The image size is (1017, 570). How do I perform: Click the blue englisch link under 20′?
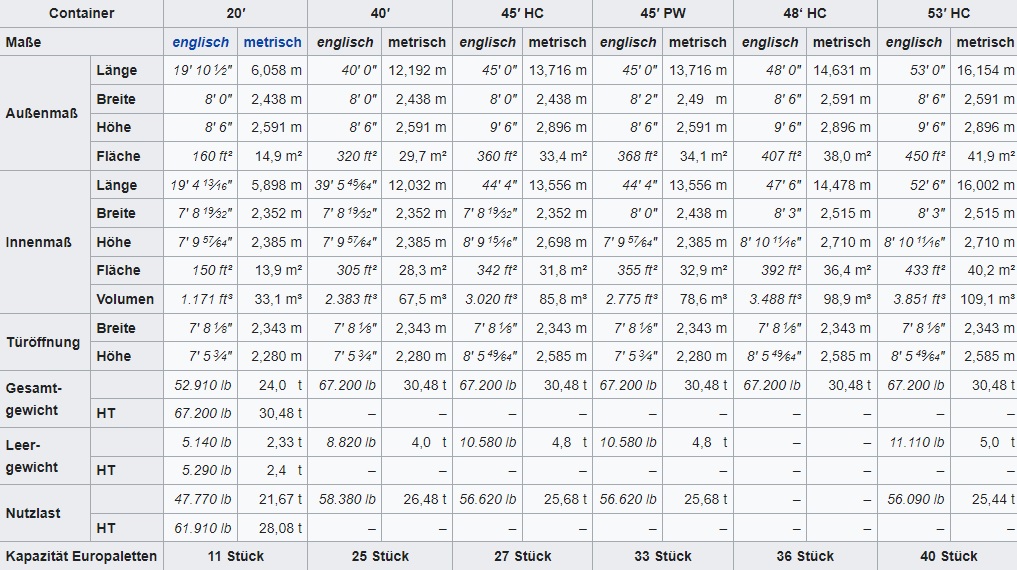(x=200, y=42)
